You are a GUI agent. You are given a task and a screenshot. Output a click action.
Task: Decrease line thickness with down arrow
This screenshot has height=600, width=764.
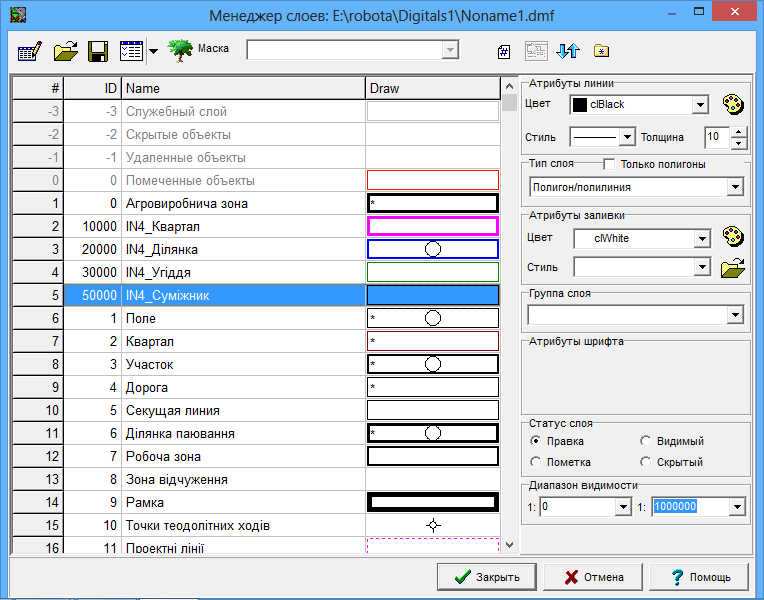[x=739, y=143]
